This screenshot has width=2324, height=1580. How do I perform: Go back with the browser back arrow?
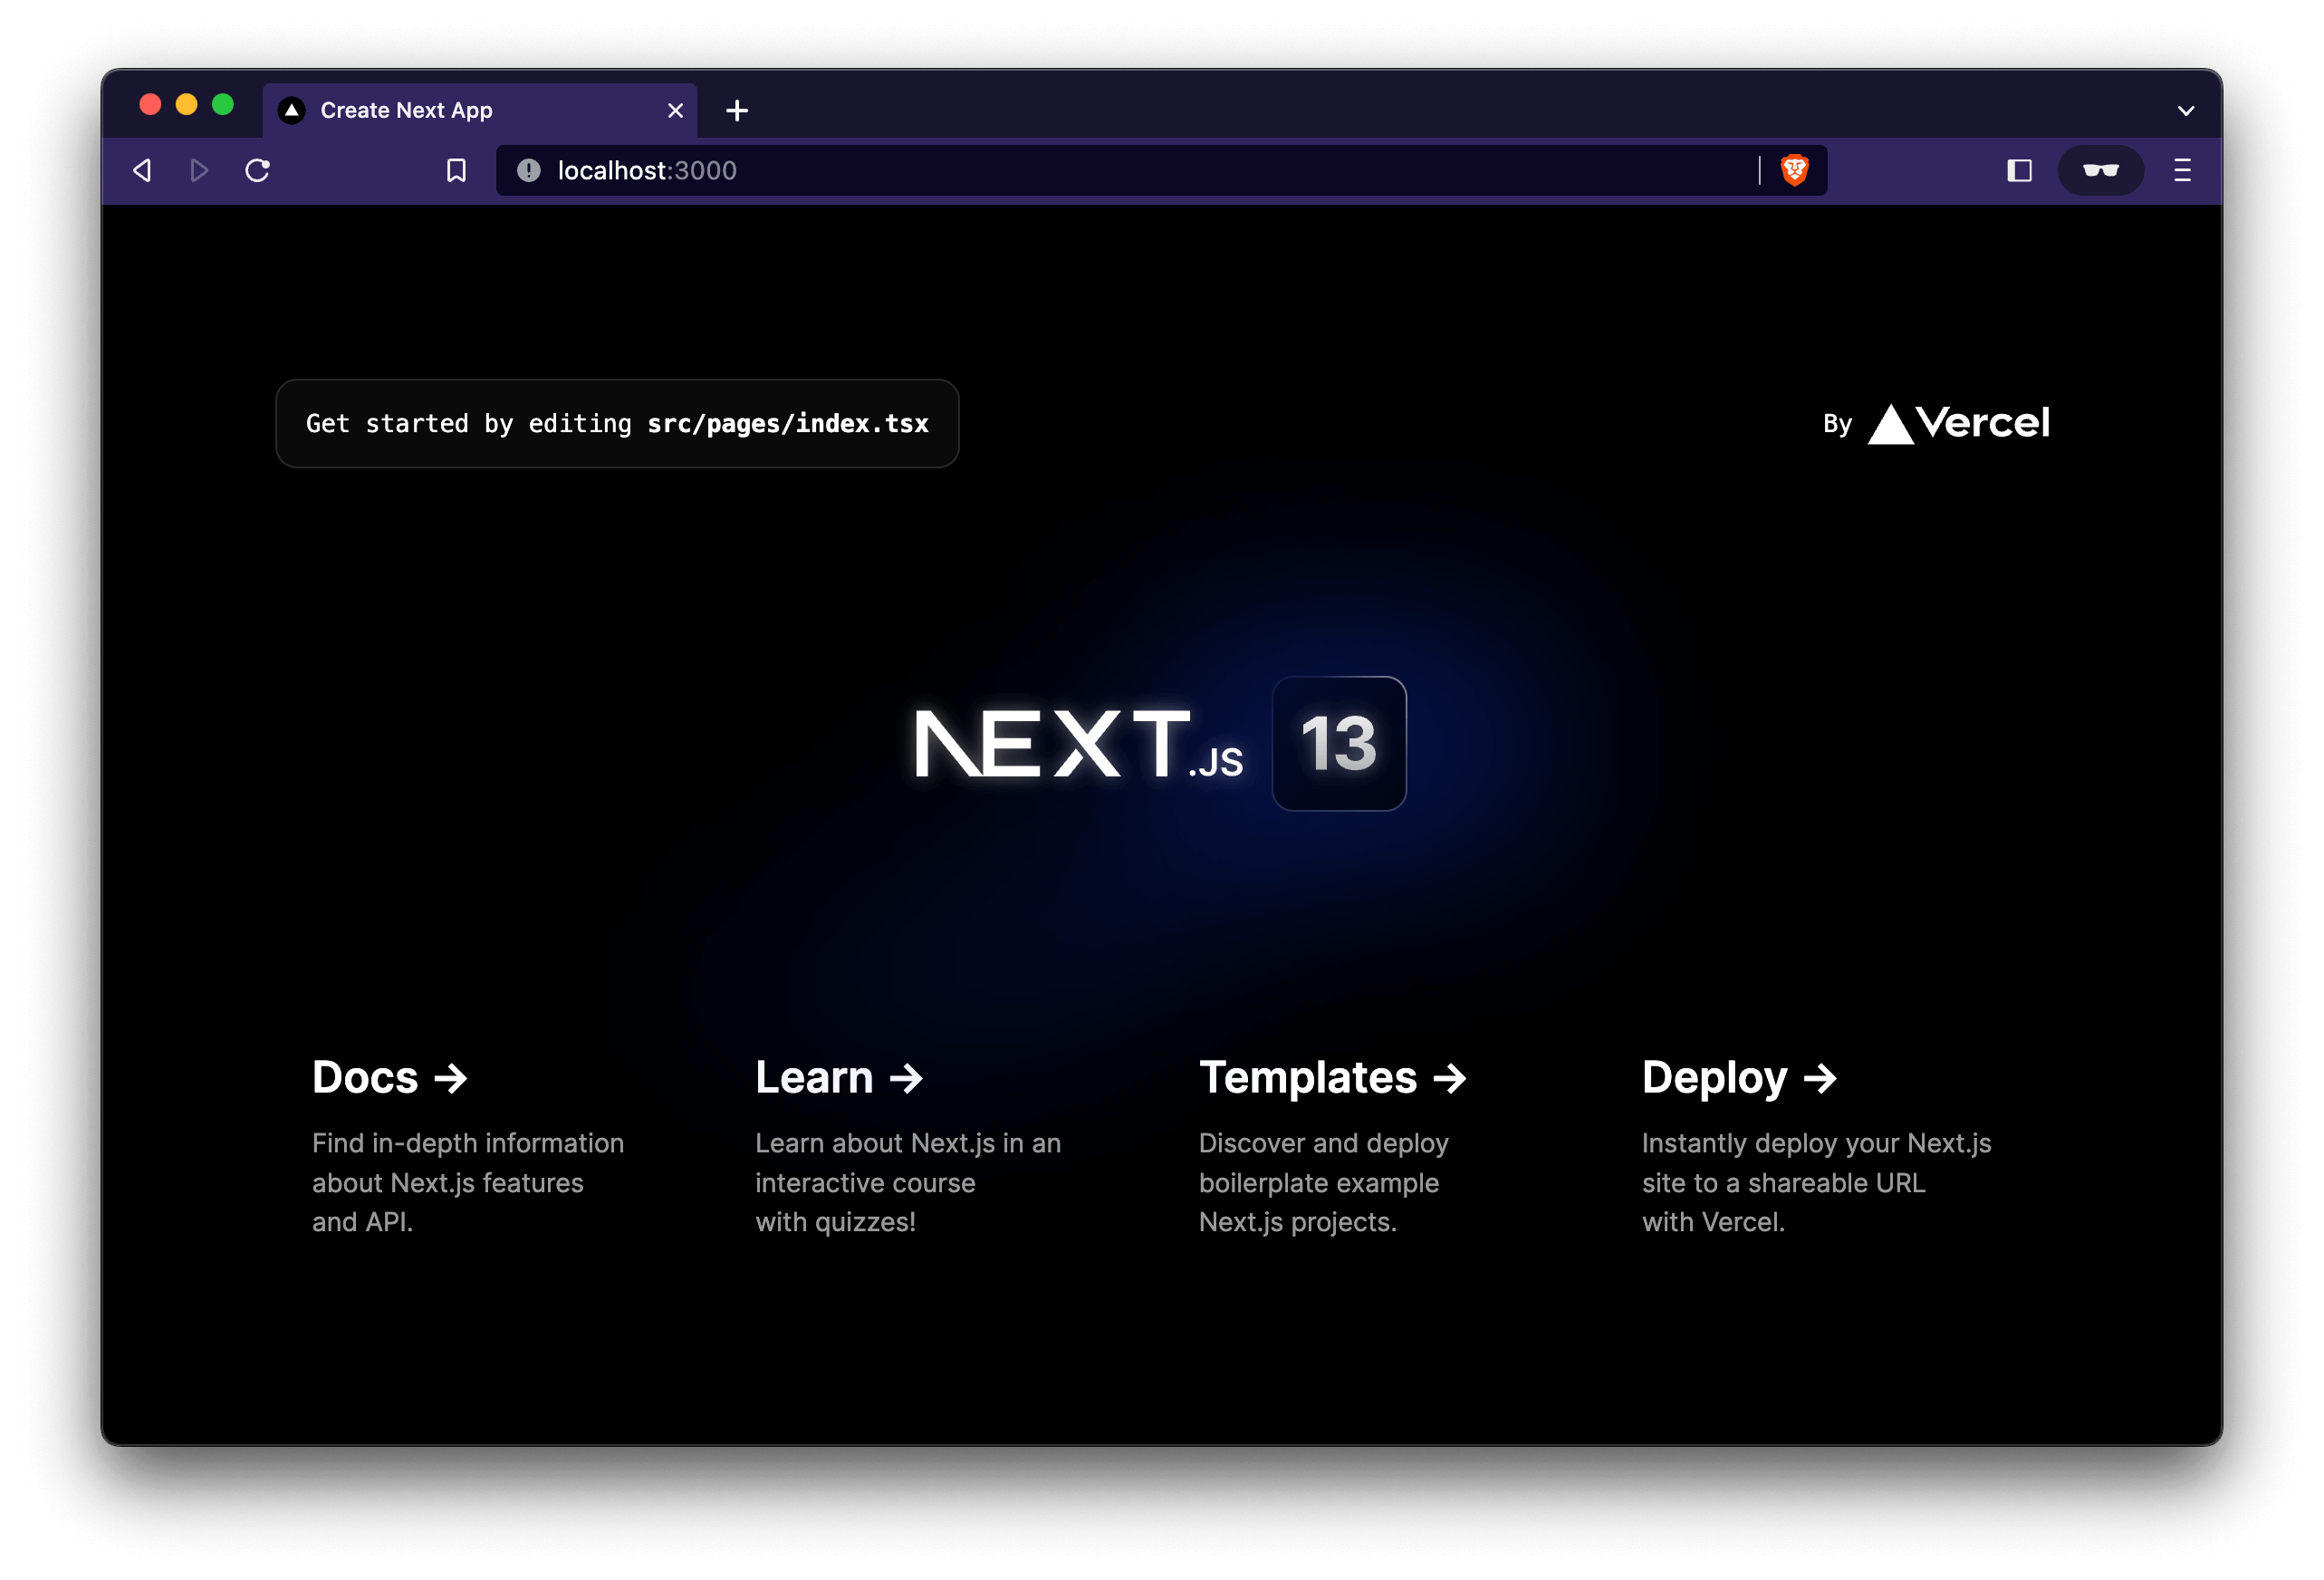click(142, 171)
